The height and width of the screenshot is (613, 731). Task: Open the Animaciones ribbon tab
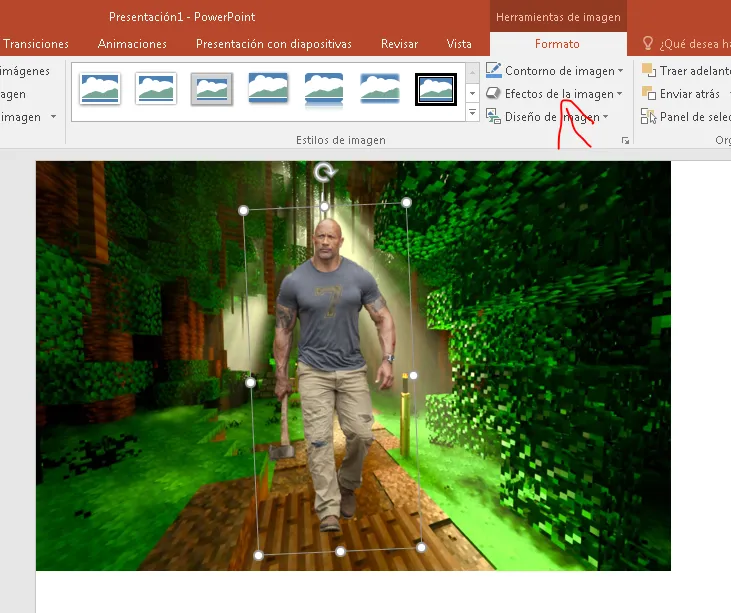click(132, 44)
